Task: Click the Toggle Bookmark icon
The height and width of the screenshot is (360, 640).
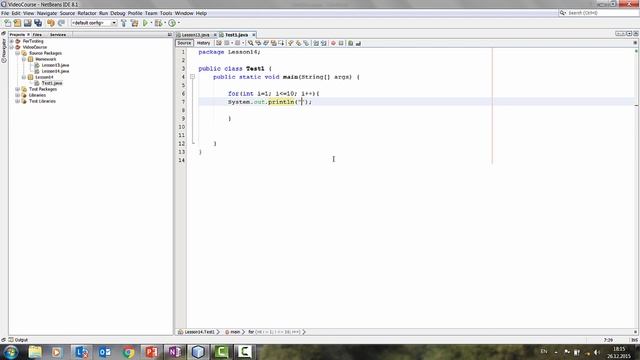Action: (306, 43)
